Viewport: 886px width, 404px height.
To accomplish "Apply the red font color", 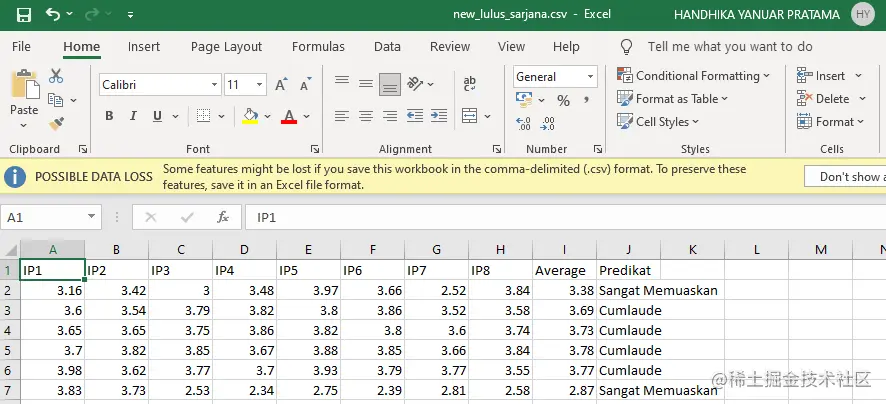I will pyautogui.click(x=289, y=116).
